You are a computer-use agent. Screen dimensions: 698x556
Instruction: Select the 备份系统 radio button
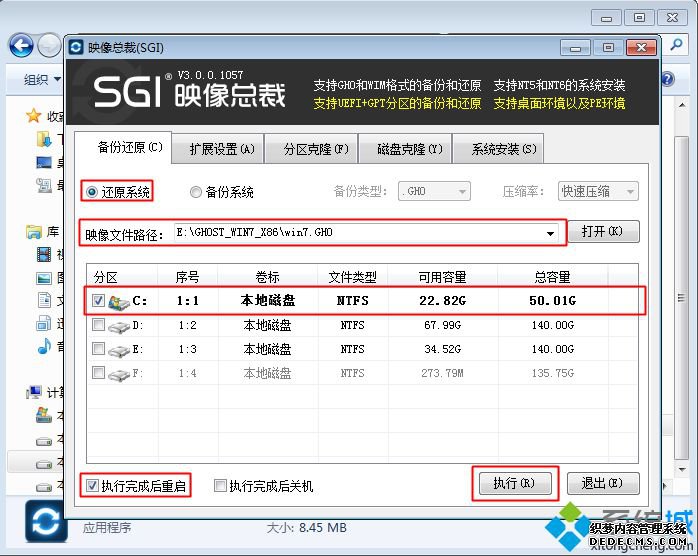[195, 192]
